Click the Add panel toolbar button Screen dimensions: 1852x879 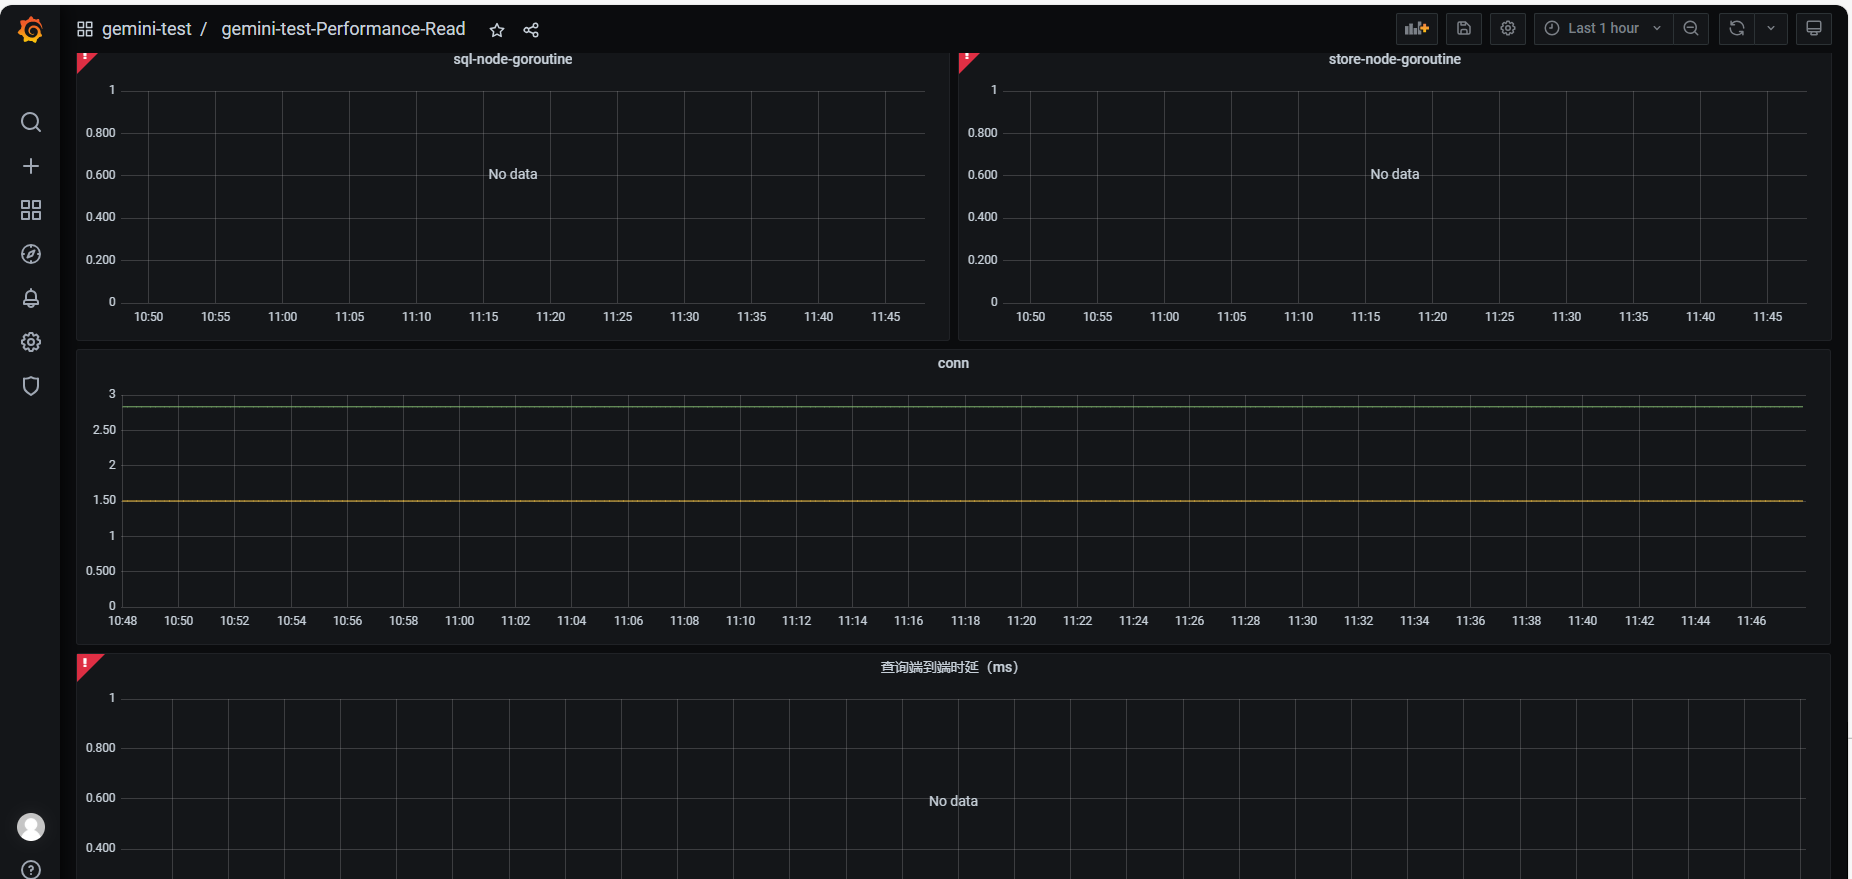click(1417, 28)
